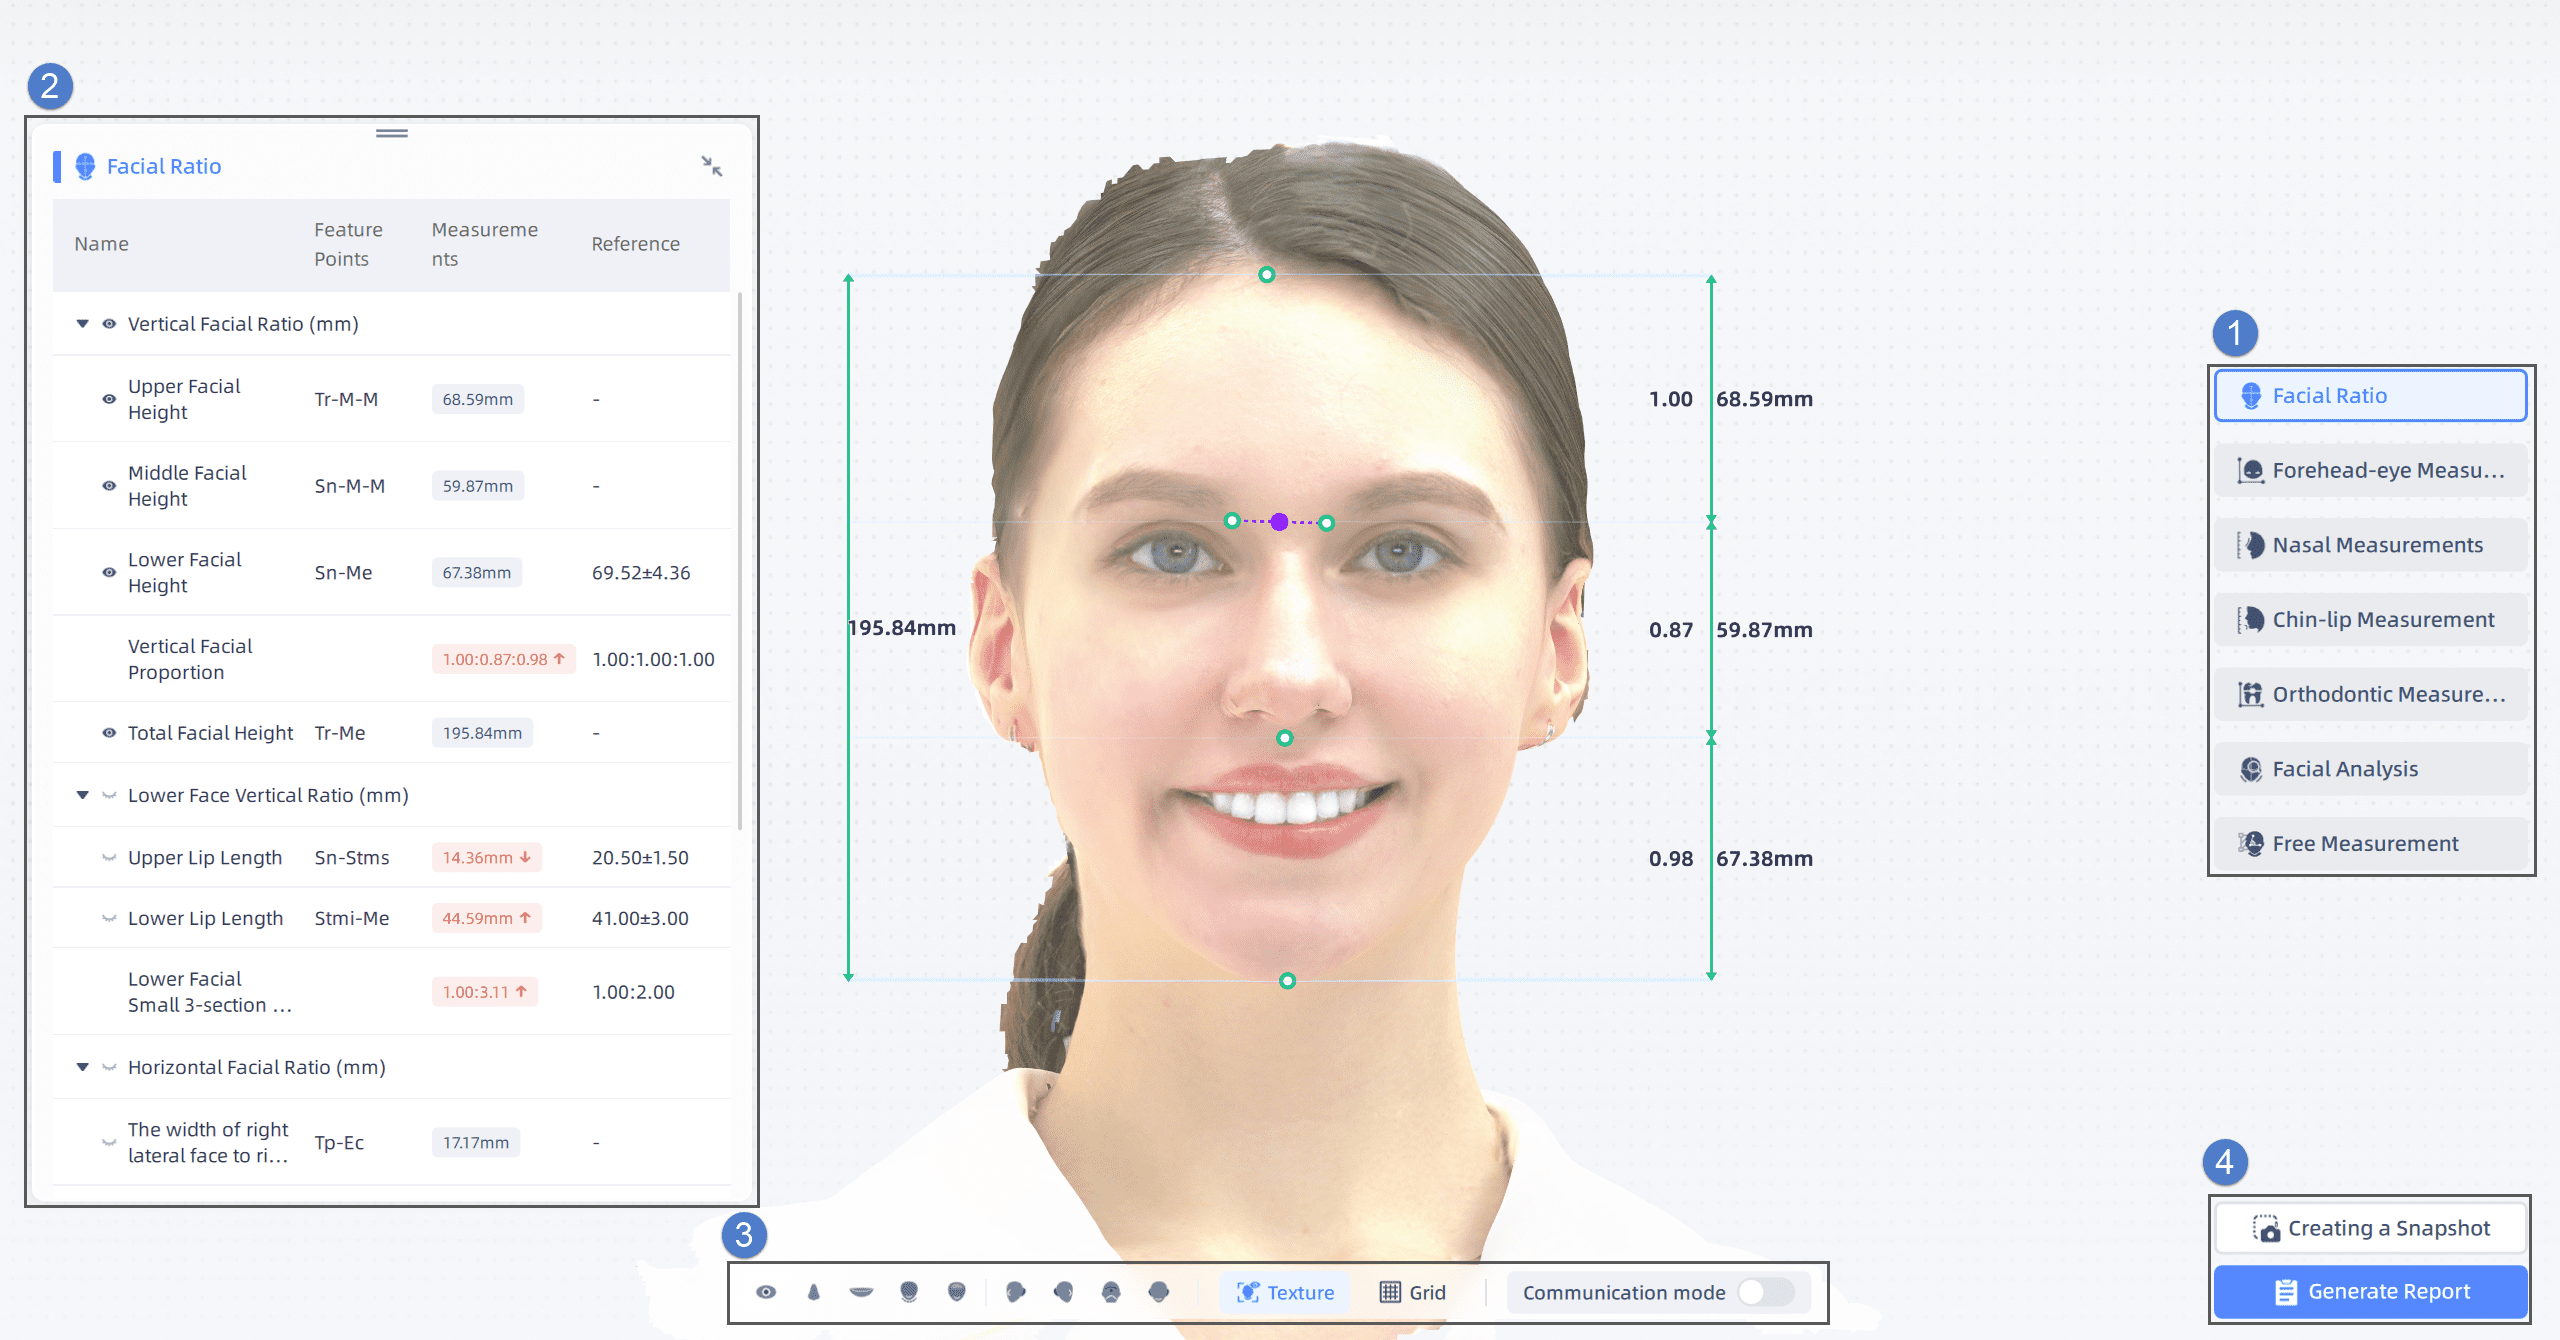2560x1340 pixels.
Task: Select the menton landmark point on chin
Action: click(1288, 981)
